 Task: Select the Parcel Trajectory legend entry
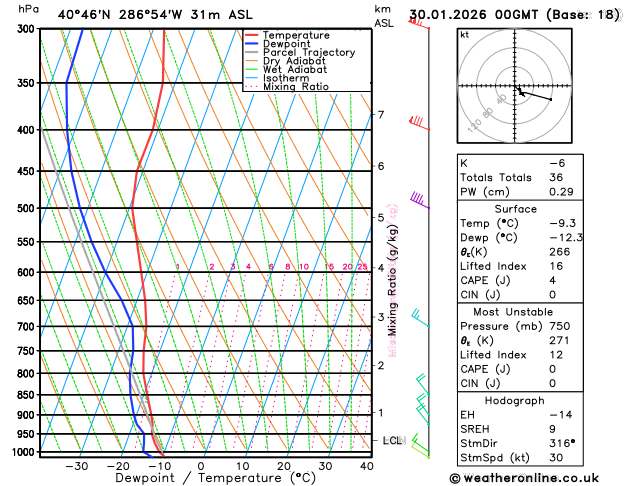(300, 52)
